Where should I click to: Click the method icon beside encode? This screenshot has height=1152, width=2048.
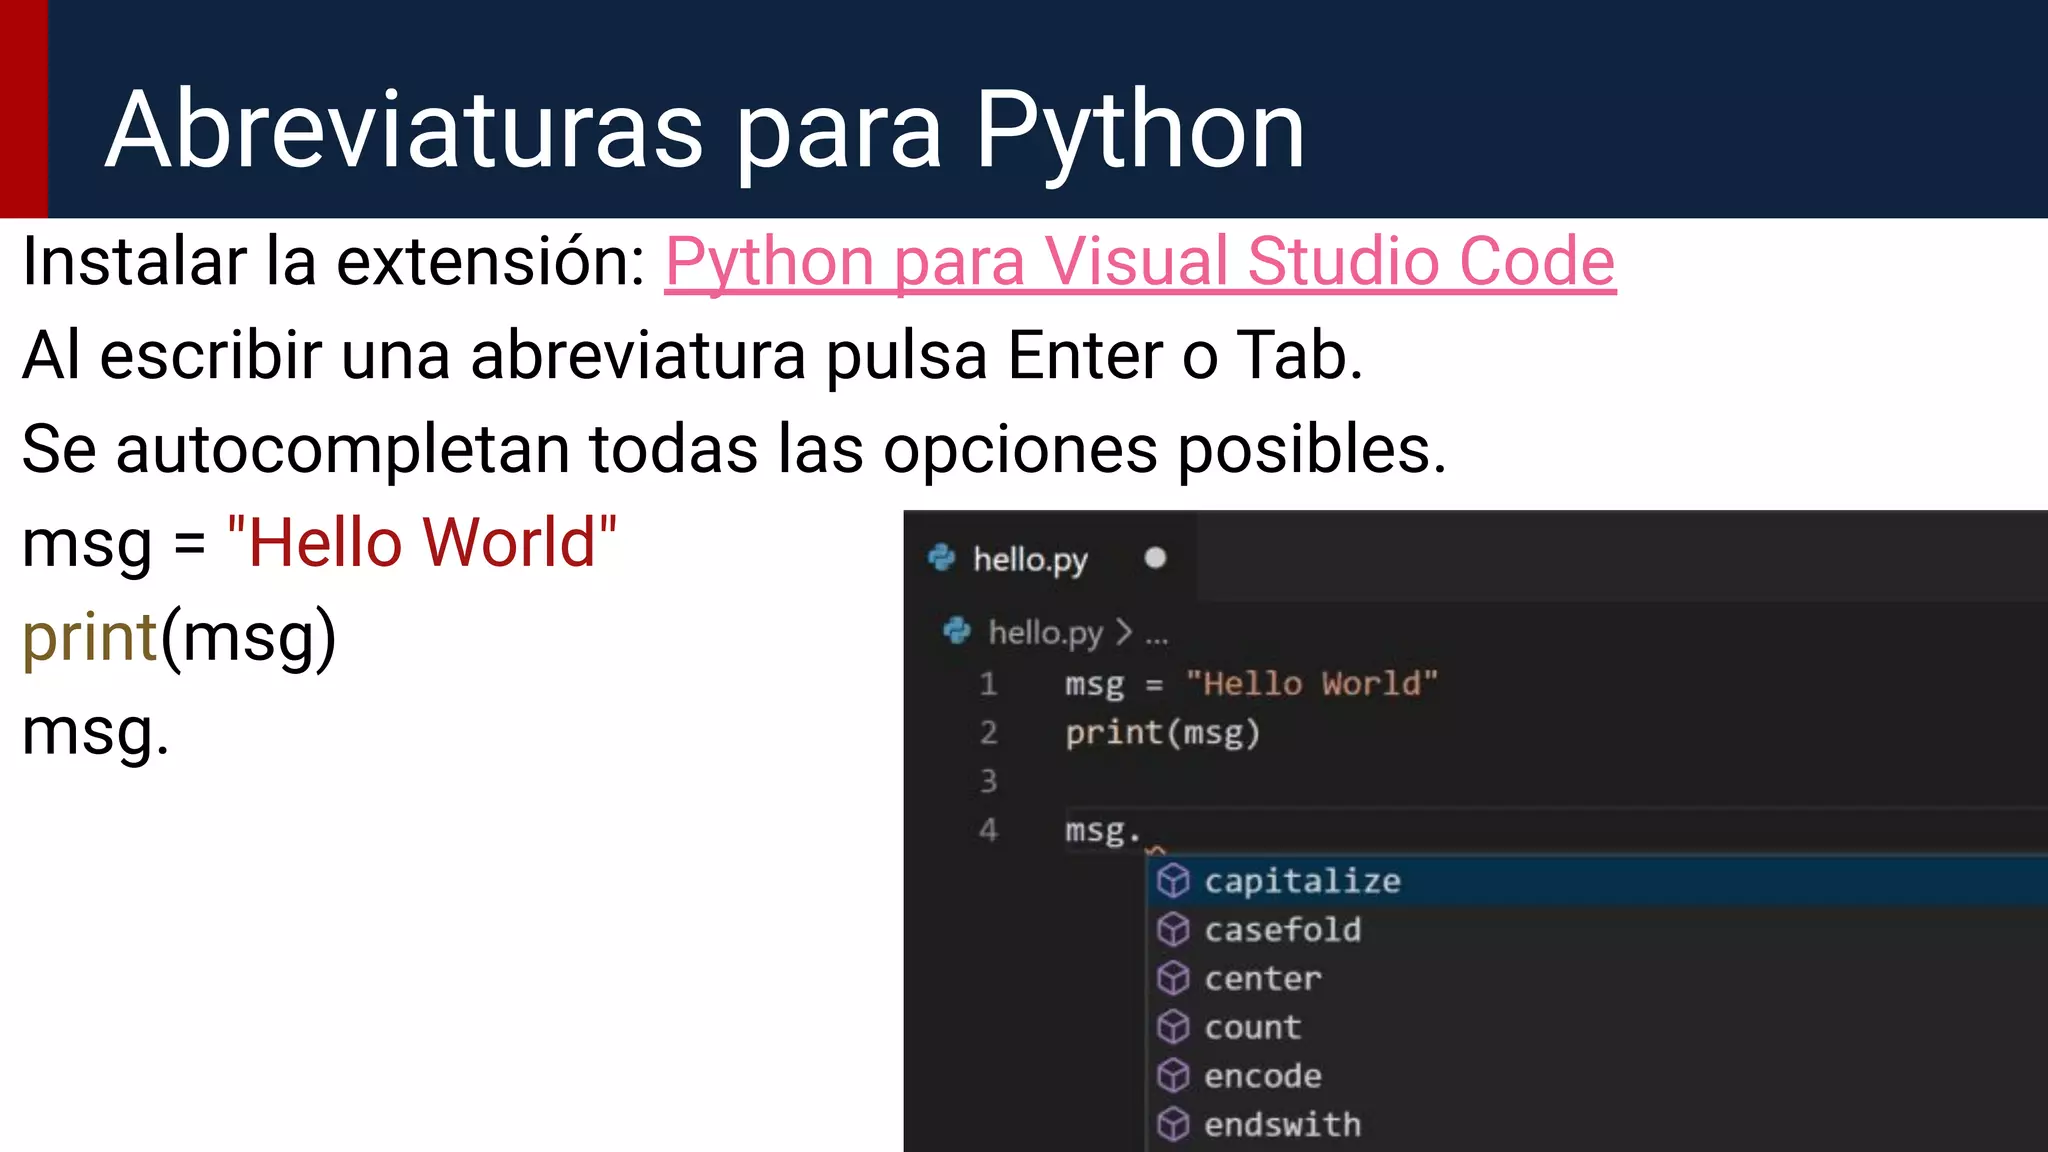[x=1173, y=1076]
